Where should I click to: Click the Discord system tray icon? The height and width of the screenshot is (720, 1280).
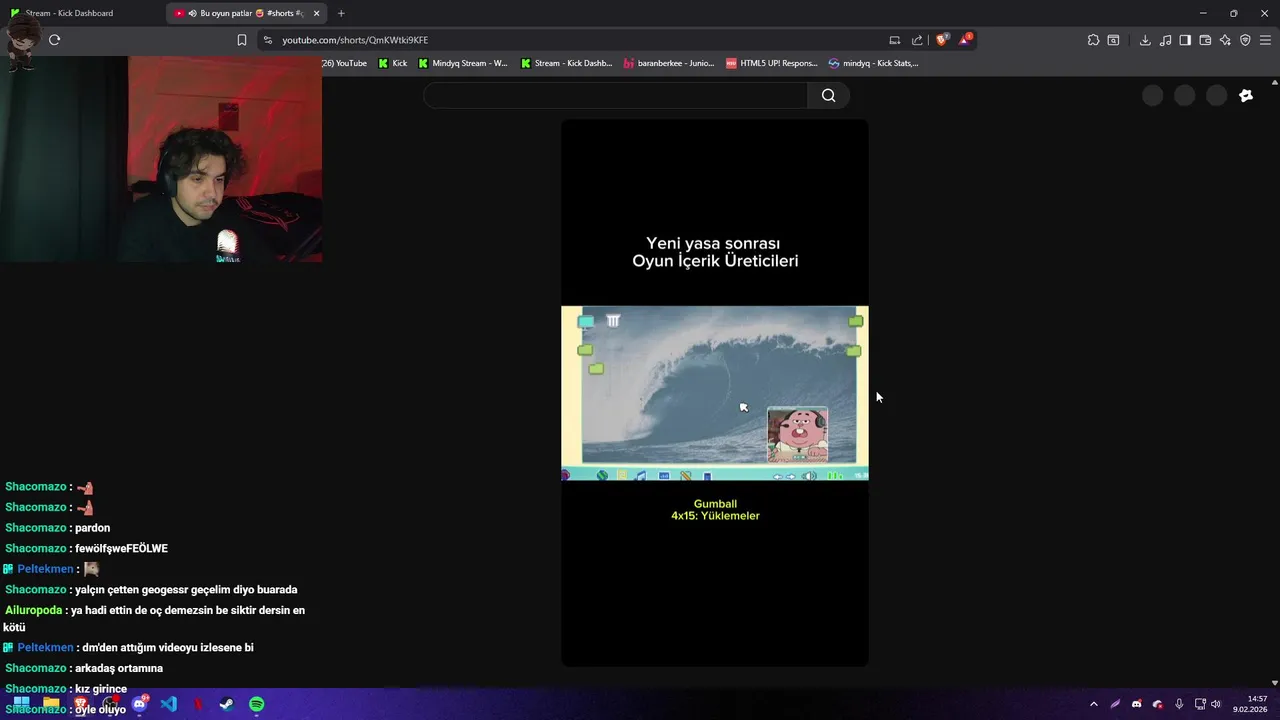1137,704
